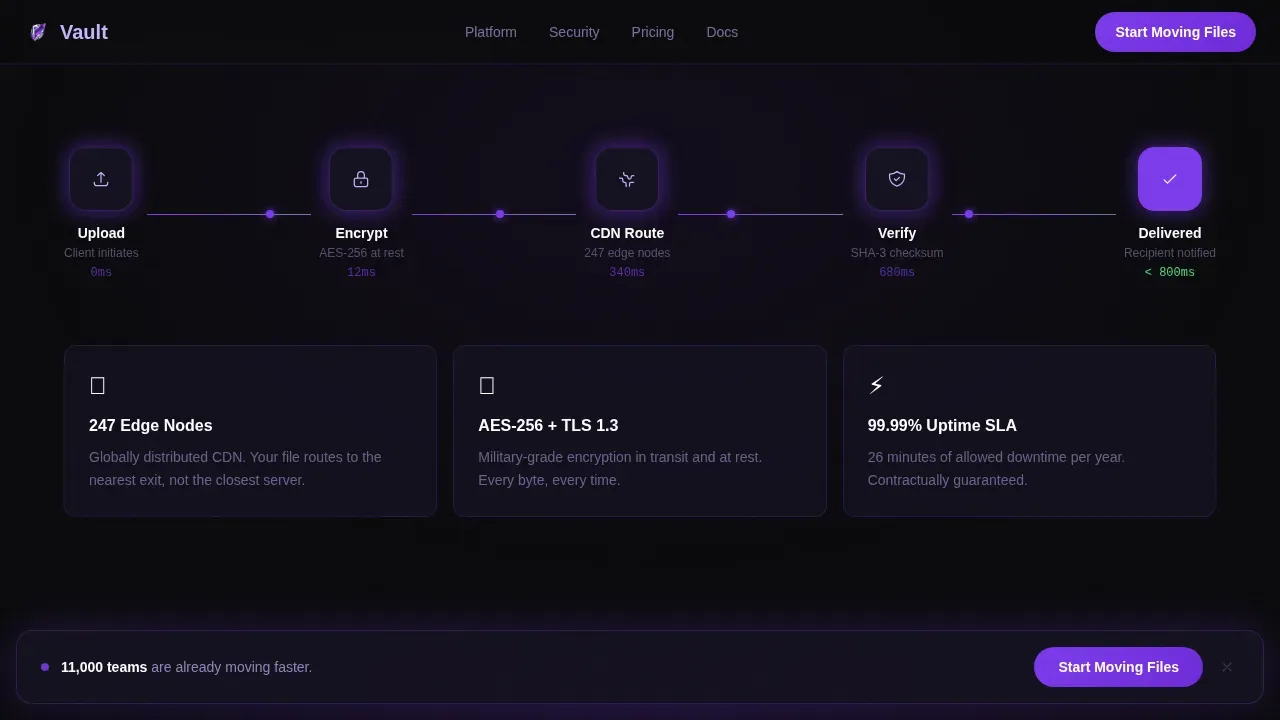
Task: Click the AES-256 + TLS card icon
Action: 487,385
